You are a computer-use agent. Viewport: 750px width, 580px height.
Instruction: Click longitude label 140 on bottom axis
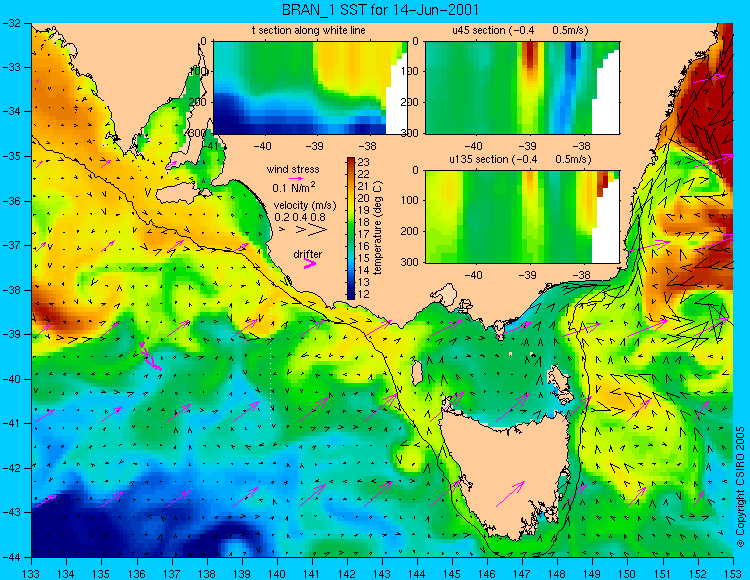[x=276, y=573]
